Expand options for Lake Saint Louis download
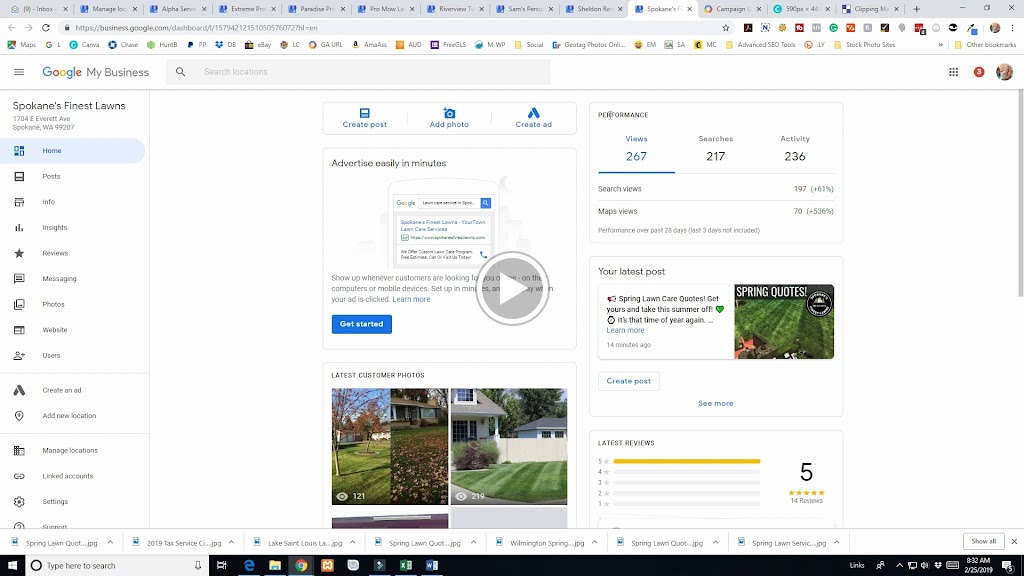Image resolution: width=1024 pixels, height=576 pixels. 352,543
